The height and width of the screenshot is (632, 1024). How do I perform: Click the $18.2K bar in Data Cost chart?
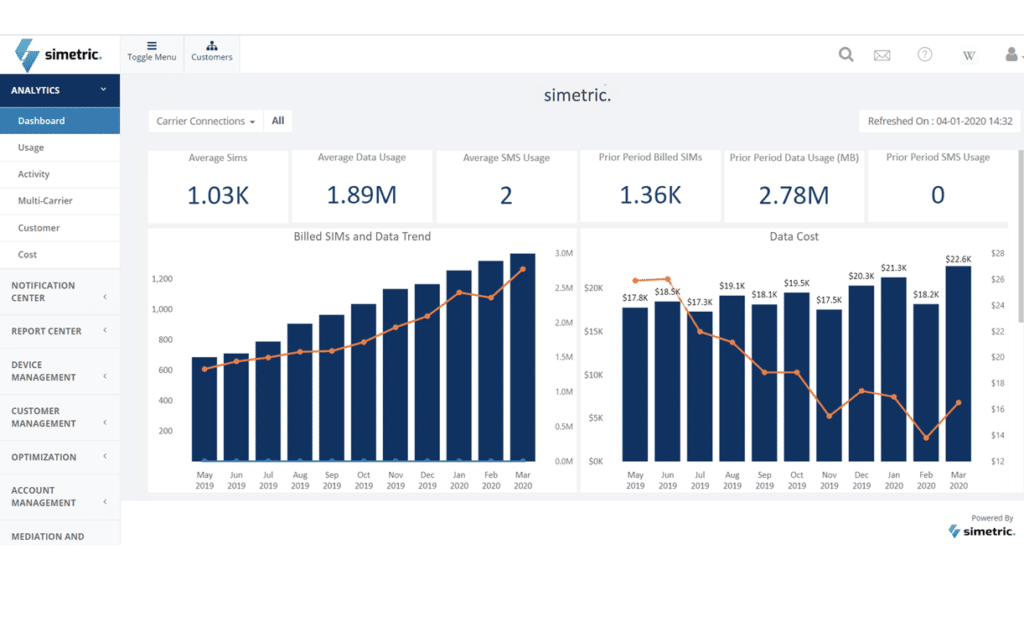point(926,383)
